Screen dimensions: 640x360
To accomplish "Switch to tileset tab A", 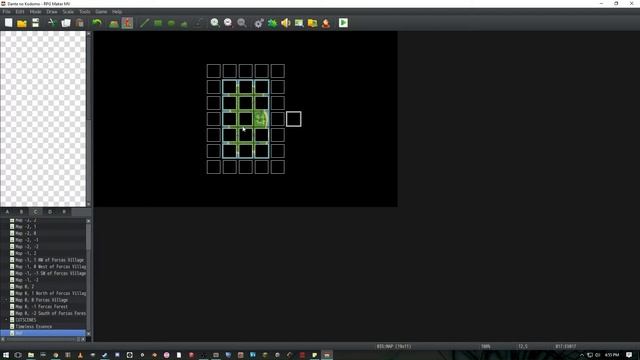I will point(7,212).
